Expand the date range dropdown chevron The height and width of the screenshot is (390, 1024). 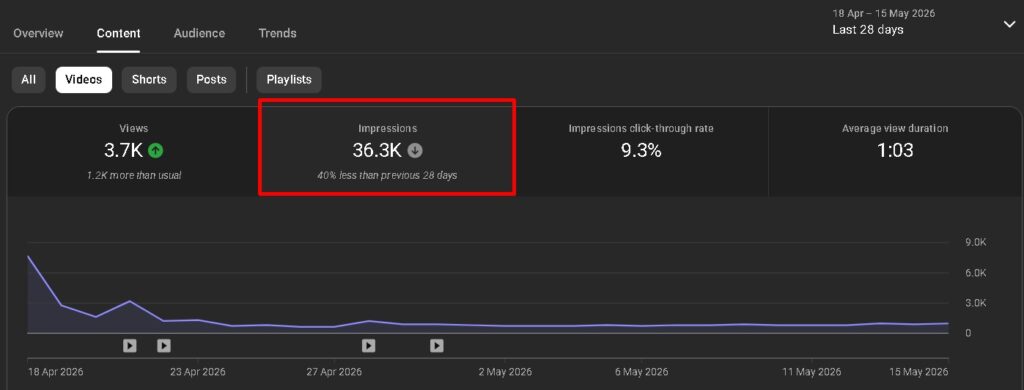pyautogui.click(x=1009, y=24)
